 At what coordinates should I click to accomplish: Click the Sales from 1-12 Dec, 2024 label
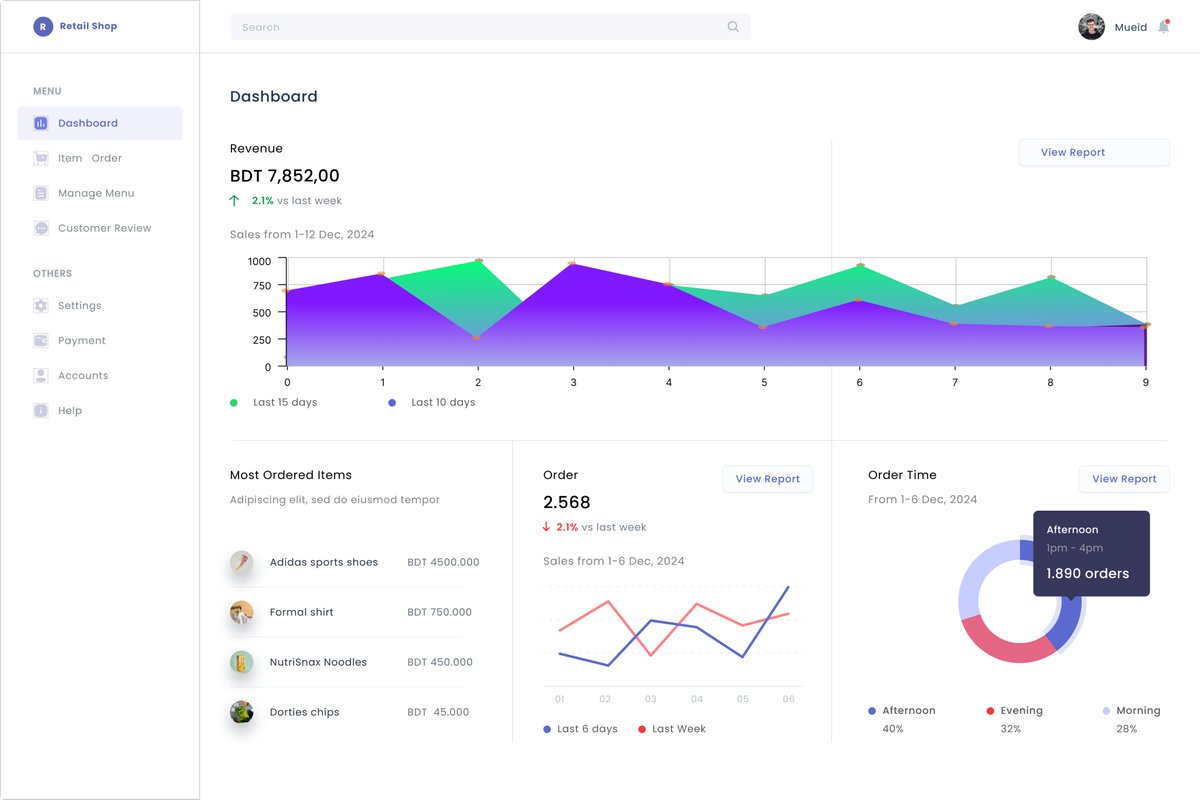pyautogui.click(x=302, y=234)
